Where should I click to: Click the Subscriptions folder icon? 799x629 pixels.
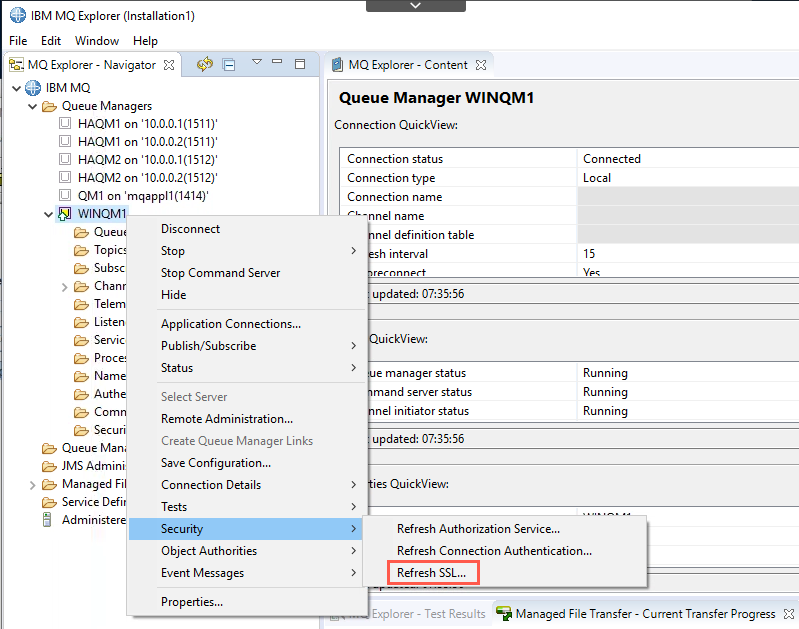coord(82,268)
